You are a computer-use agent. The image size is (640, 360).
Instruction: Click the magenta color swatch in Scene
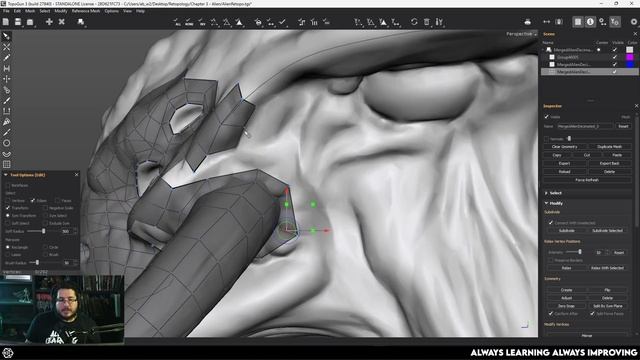pyautogui.click(x=630, y=57)
